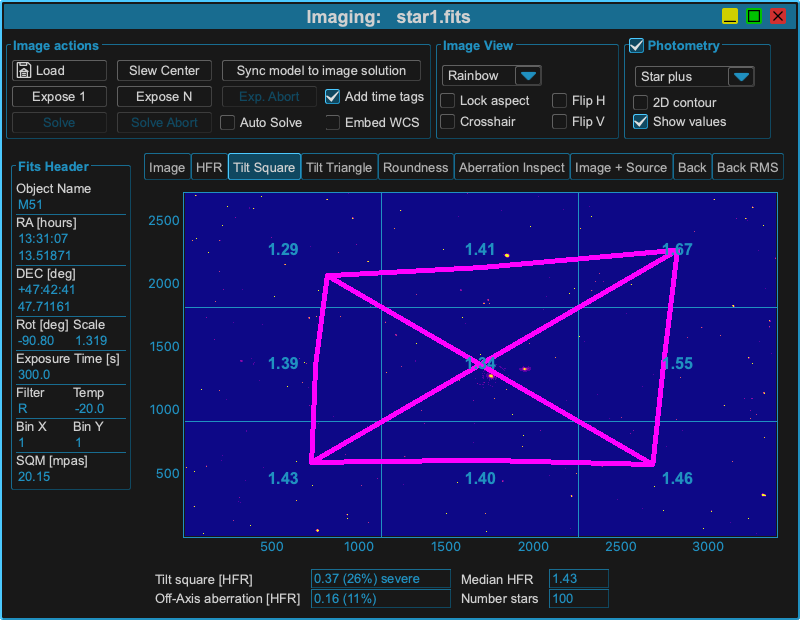Screen dimensions: 800x620
Task: Toggle the Photometry group checkbox
Action: [636, 45]
